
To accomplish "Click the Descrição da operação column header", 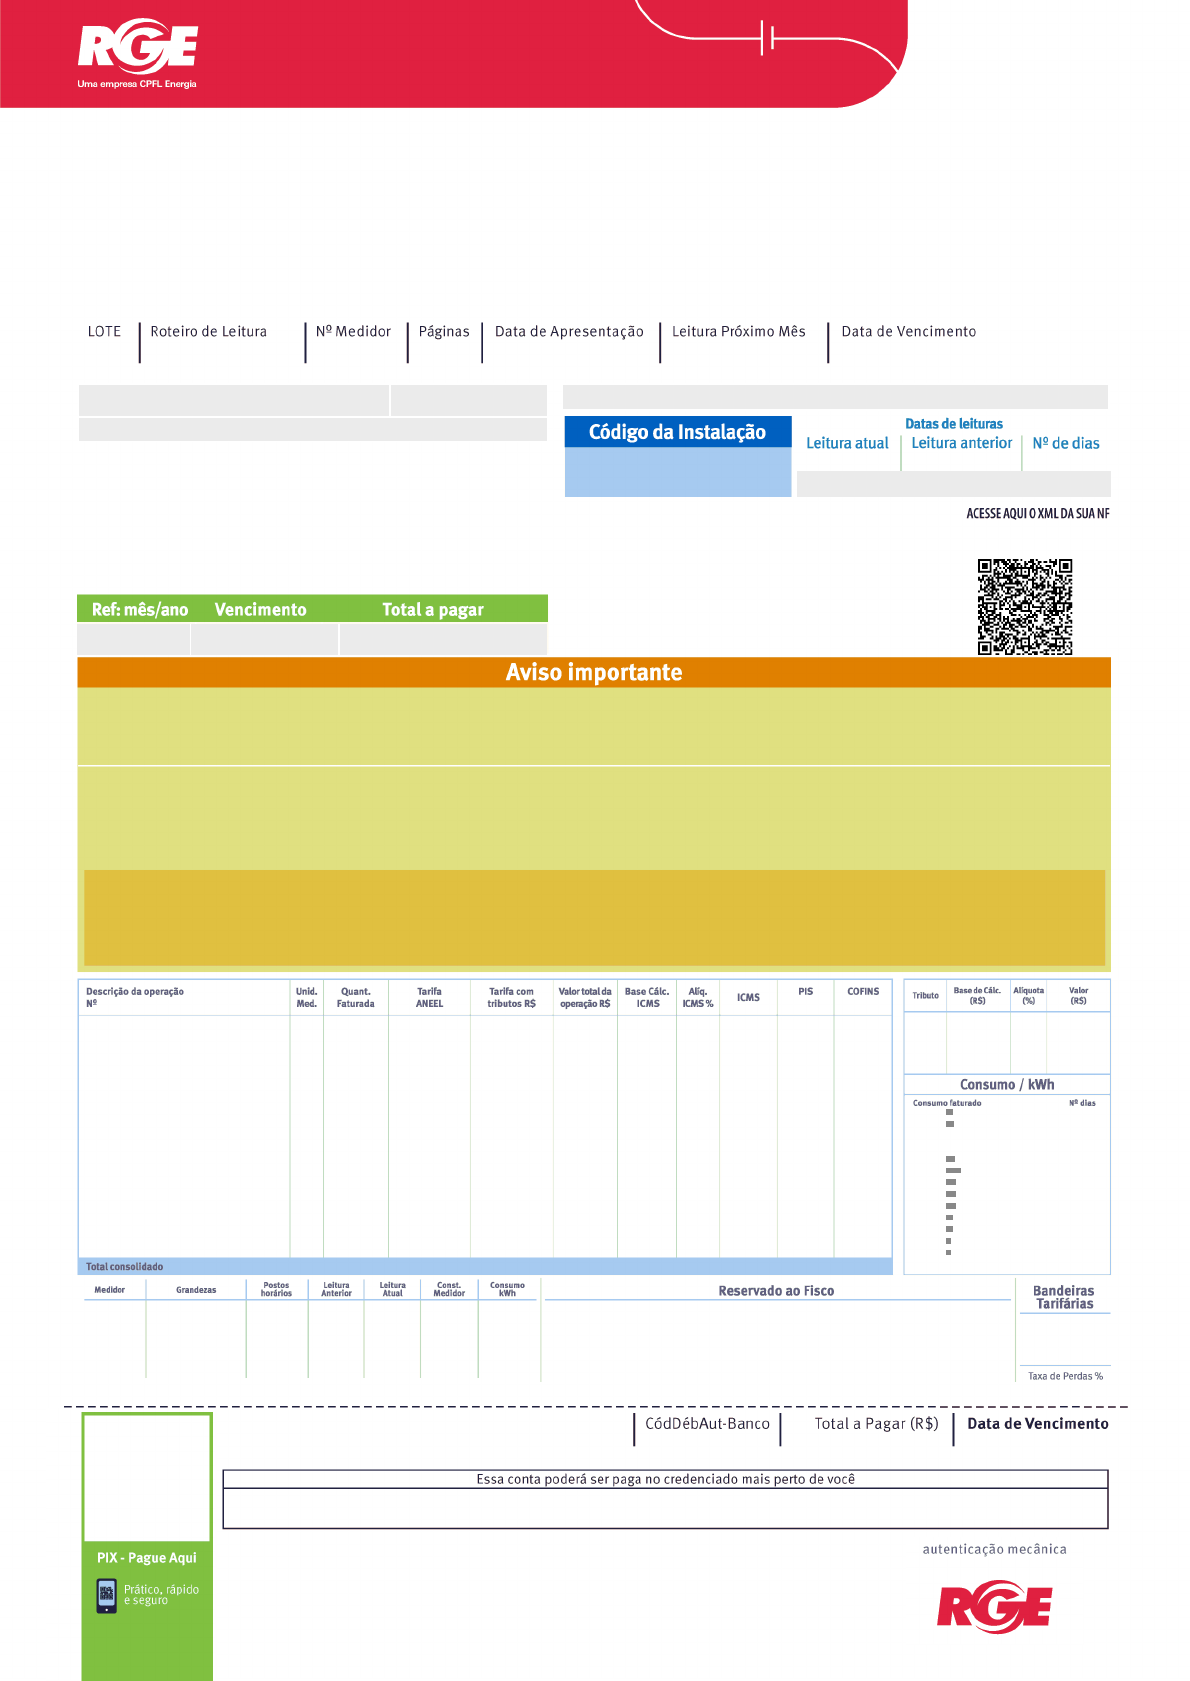I will tap(135, 992).
